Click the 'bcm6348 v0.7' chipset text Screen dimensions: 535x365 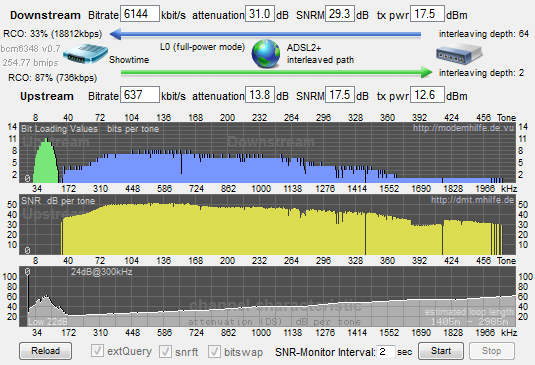30,49
